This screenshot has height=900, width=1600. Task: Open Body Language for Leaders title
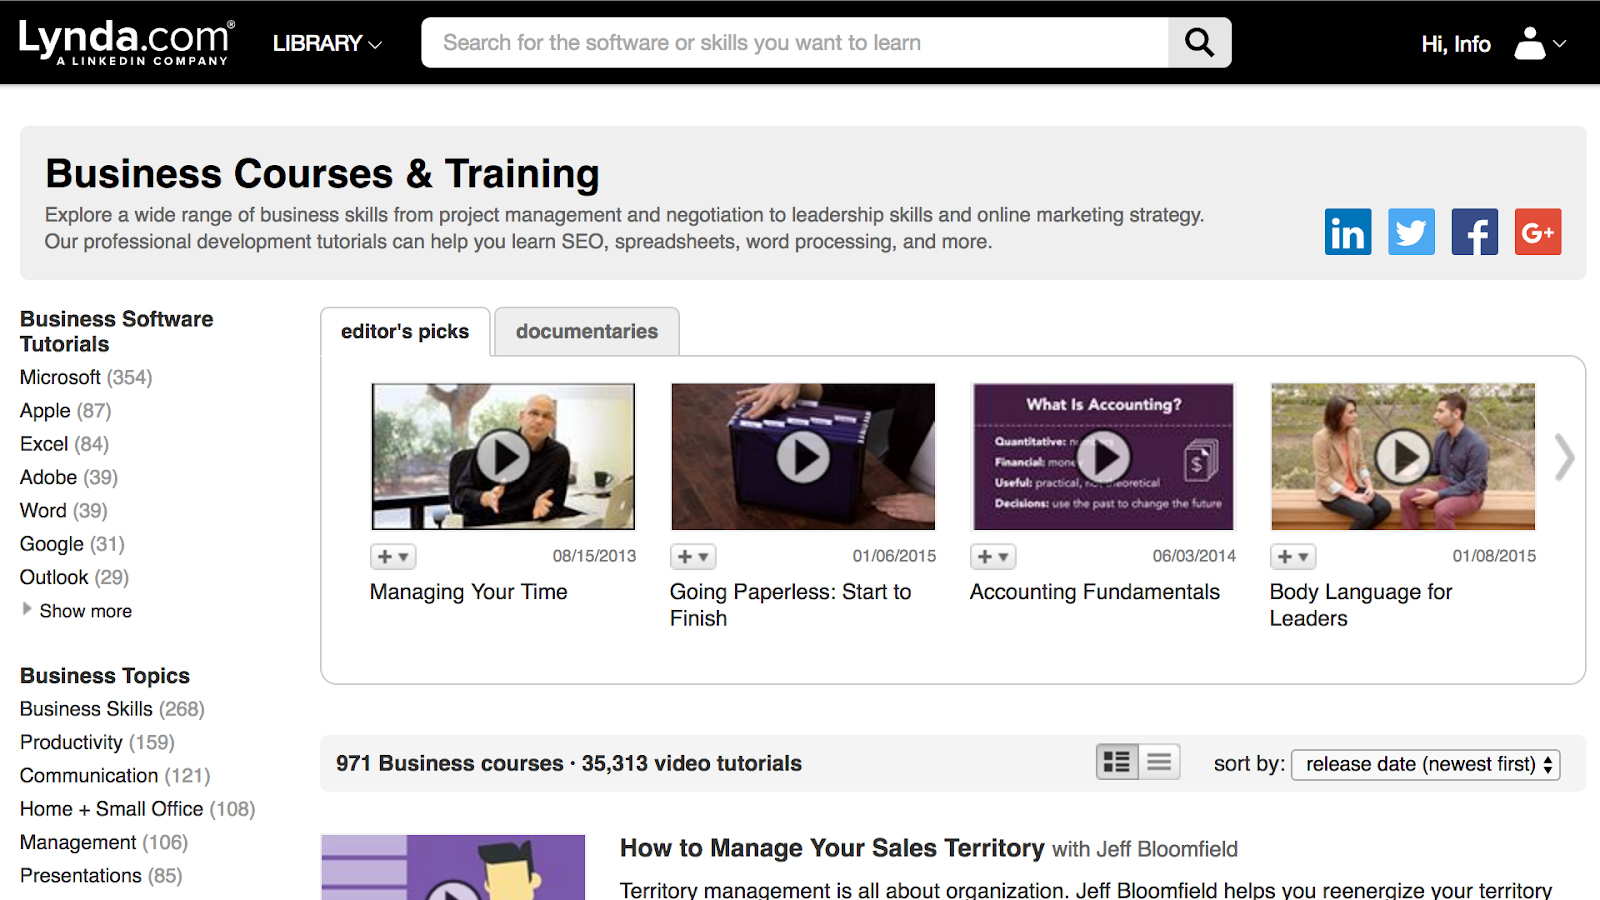[1361, 605]
